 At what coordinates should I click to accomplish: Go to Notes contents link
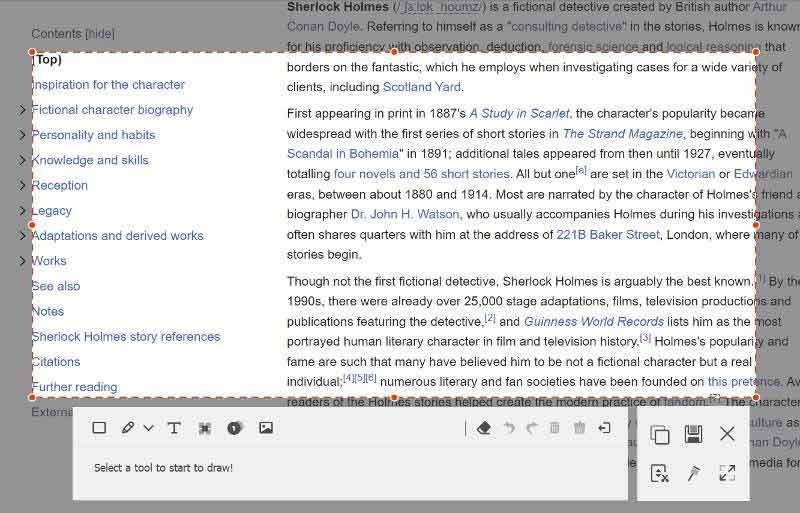48,311
